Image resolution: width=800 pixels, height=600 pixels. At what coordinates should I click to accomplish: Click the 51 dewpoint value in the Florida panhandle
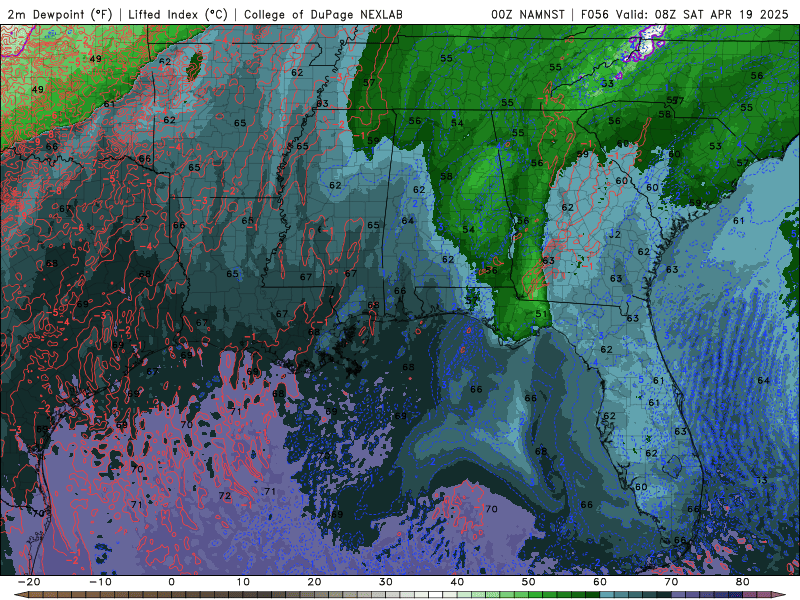click(541, 314)
